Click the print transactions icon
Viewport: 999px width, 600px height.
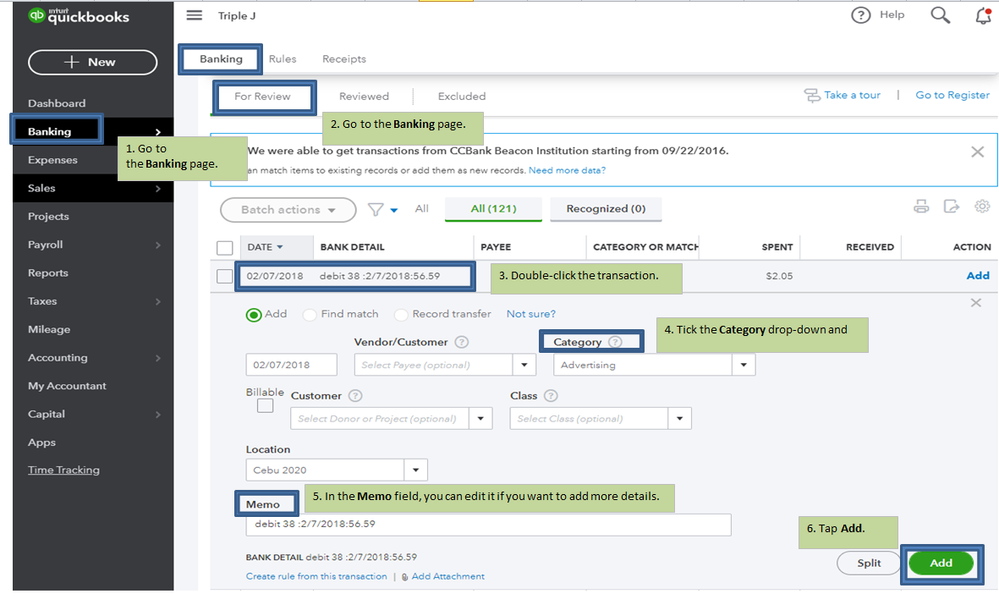[x=921, y=207]
